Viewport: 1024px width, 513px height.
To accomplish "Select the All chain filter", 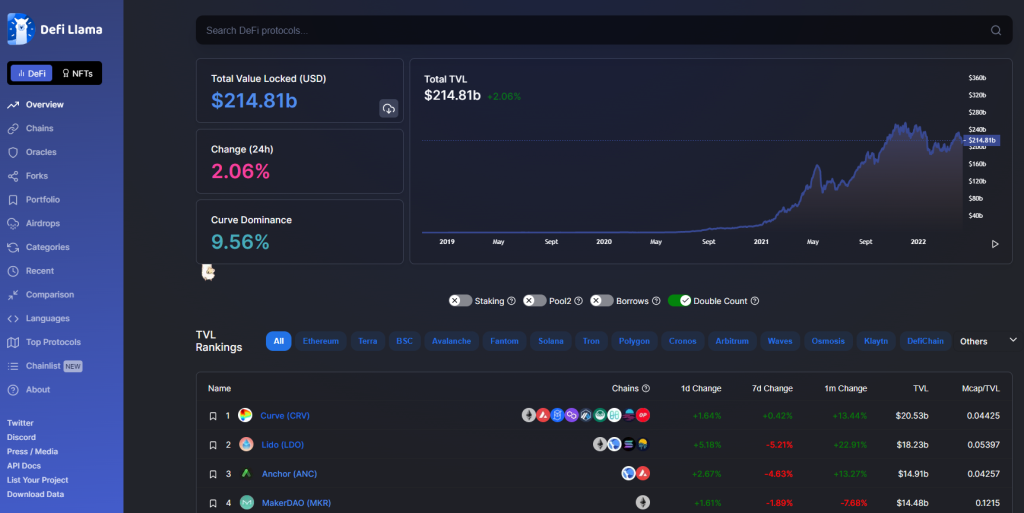I will click(x=279, y=341).
